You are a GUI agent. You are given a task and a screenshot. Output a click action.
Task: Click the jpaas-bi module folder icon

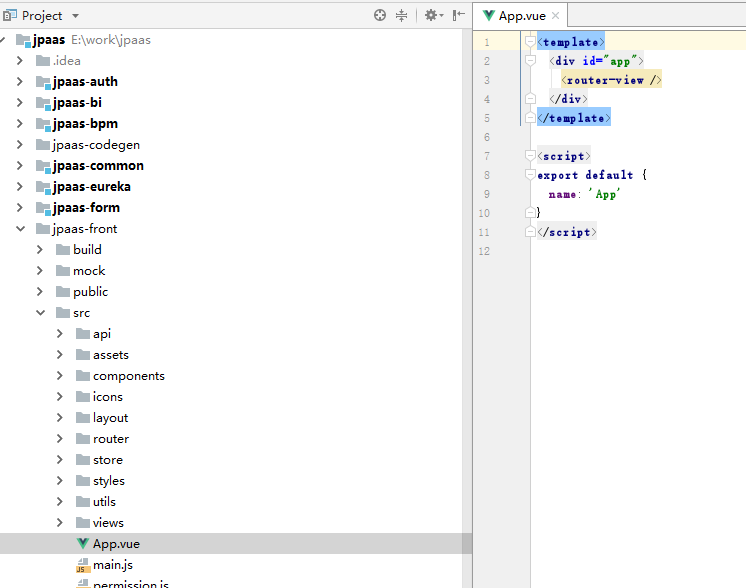tap(43, 103)
